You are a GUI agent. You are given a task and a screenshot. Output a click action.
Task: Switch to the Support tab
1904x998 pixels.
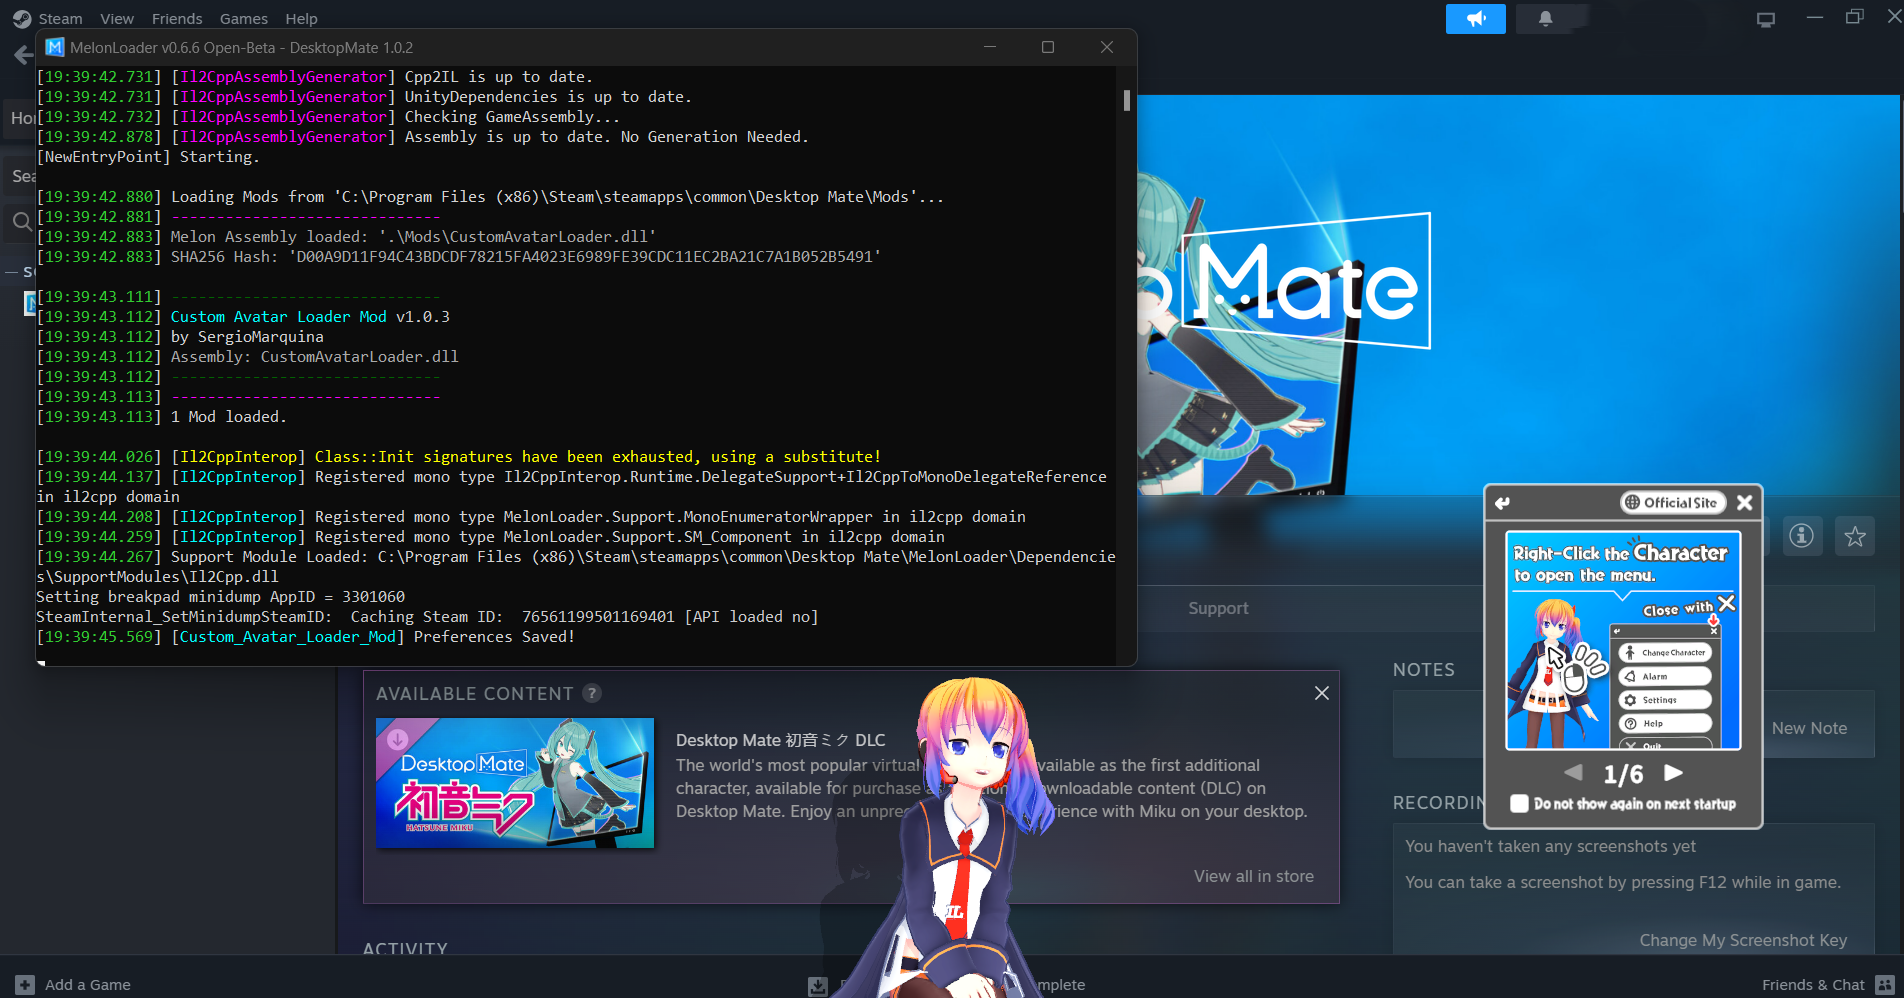[1218, 608]
